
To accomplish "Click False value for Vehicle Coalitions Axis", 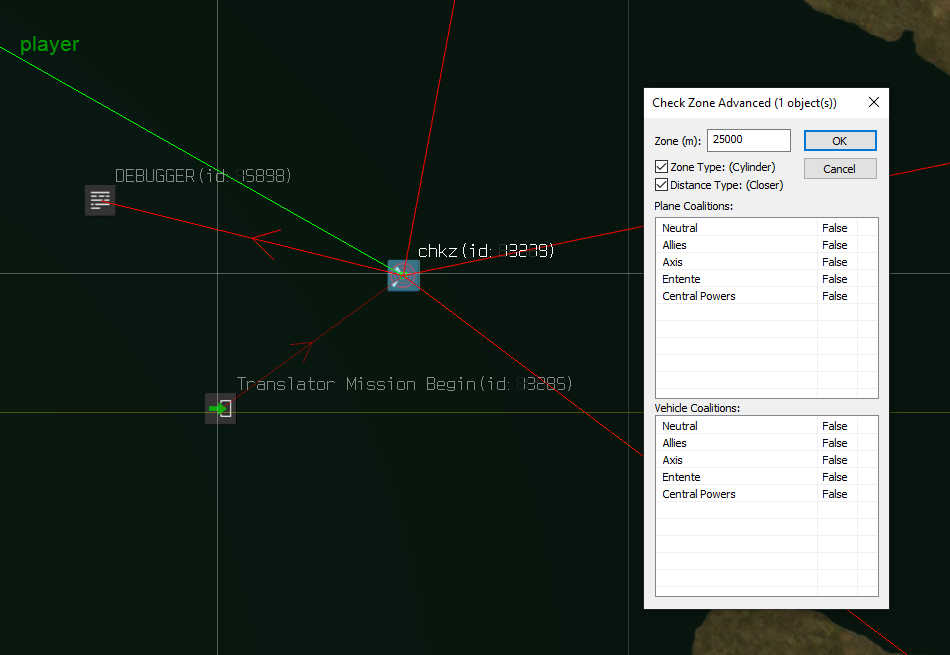I will 834,460.
